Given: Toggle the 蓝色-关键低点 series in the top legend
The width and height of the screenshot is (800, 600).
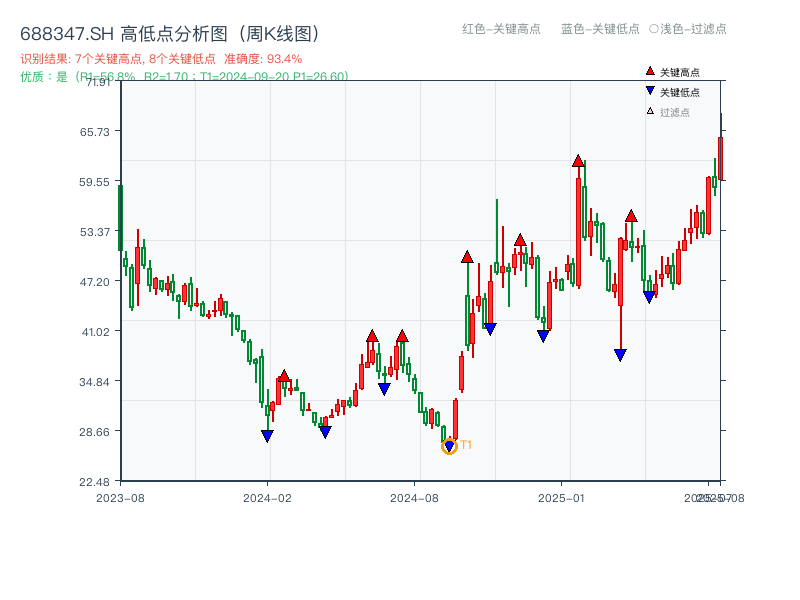Looking at the screenshot, I should pos(600,29).
